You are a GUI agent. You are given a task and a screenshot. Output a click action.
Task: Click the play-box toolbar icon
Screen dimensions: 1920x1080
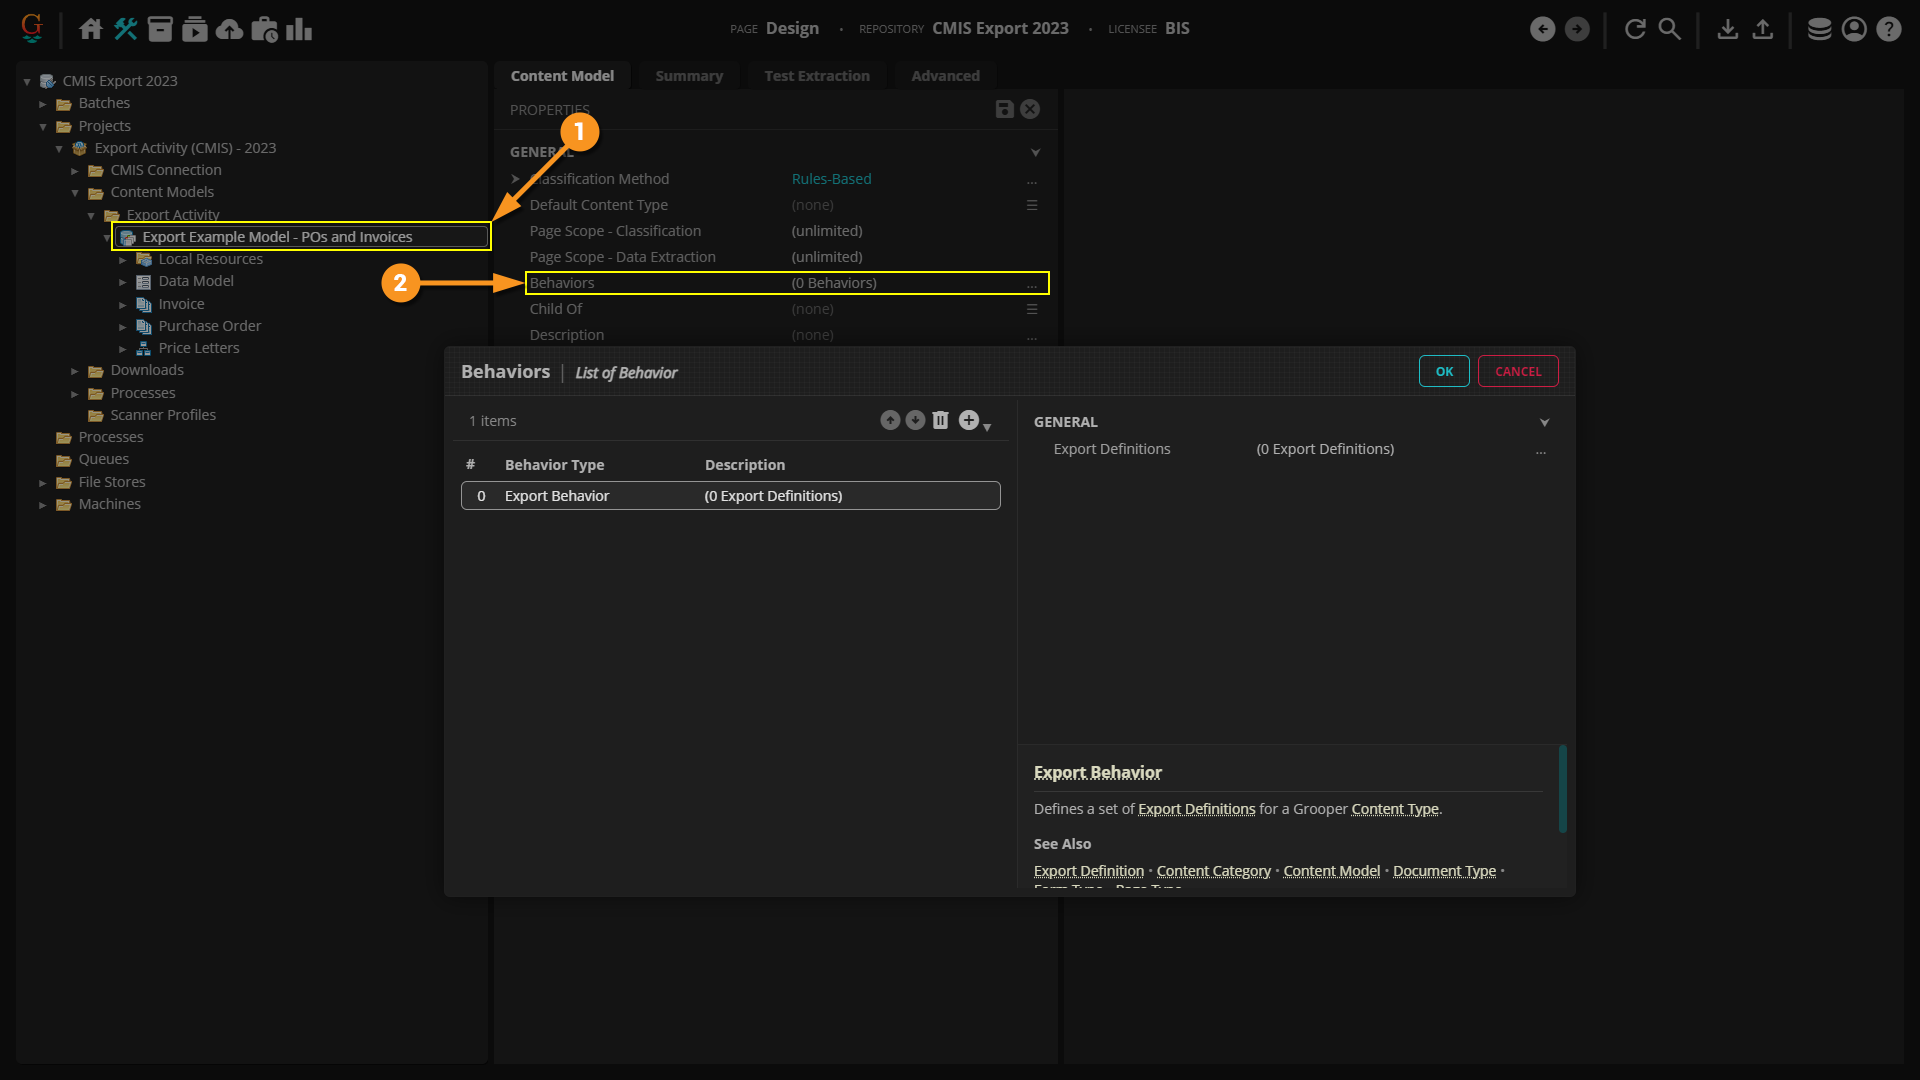pyautogui.click(x=195, y=29)
